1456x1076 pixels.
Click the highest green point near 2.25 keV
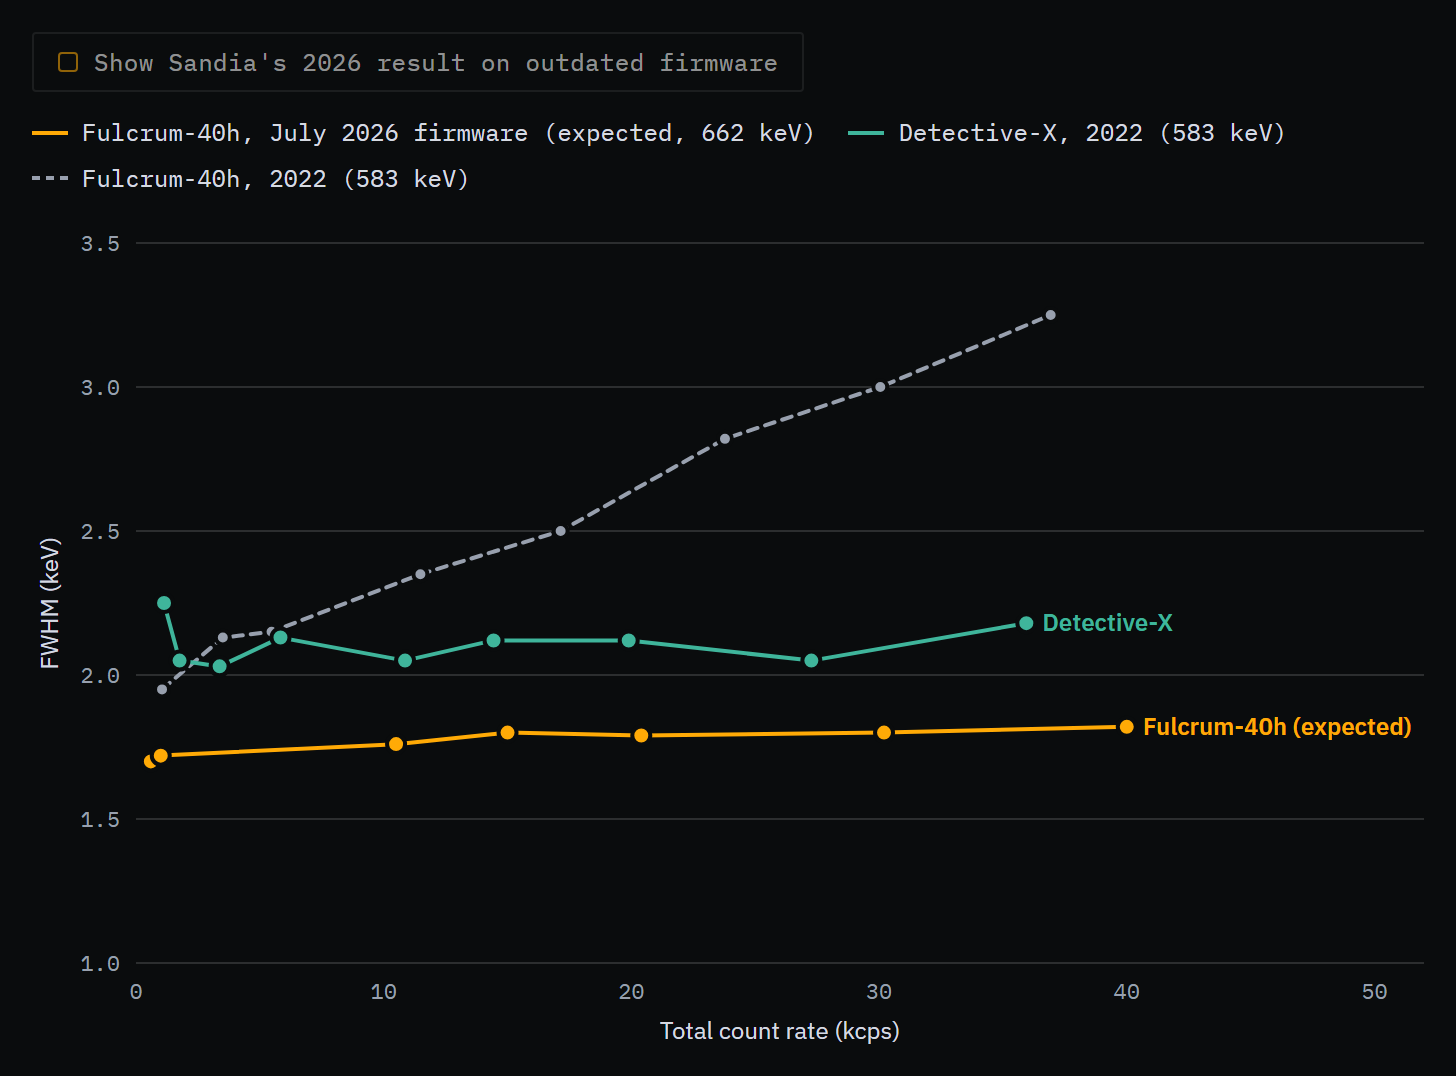(164, 603)
